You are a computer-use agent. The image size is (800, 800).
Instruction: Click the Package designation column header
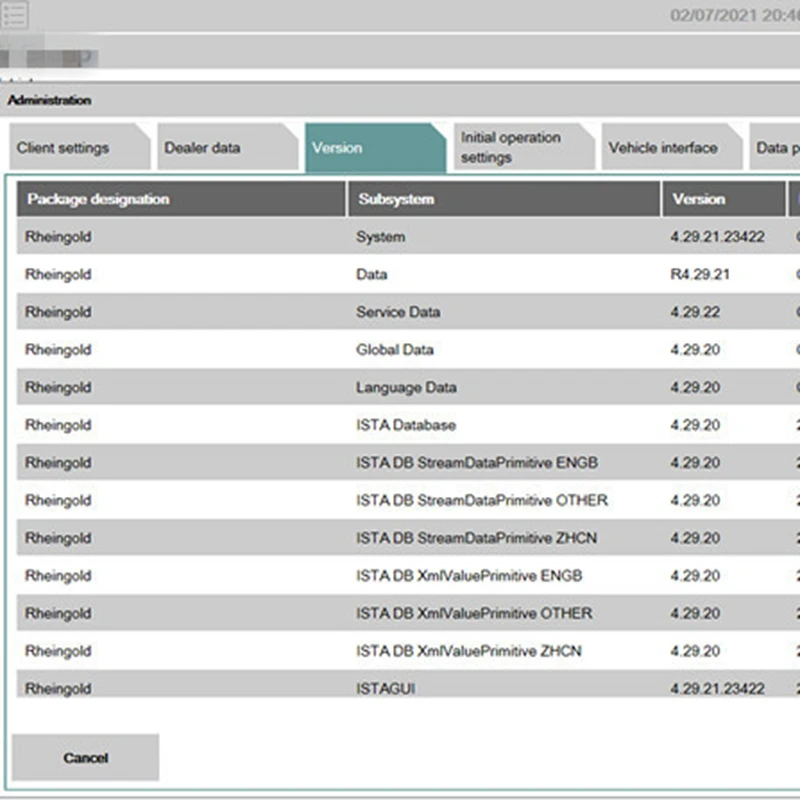pos(181,199)
